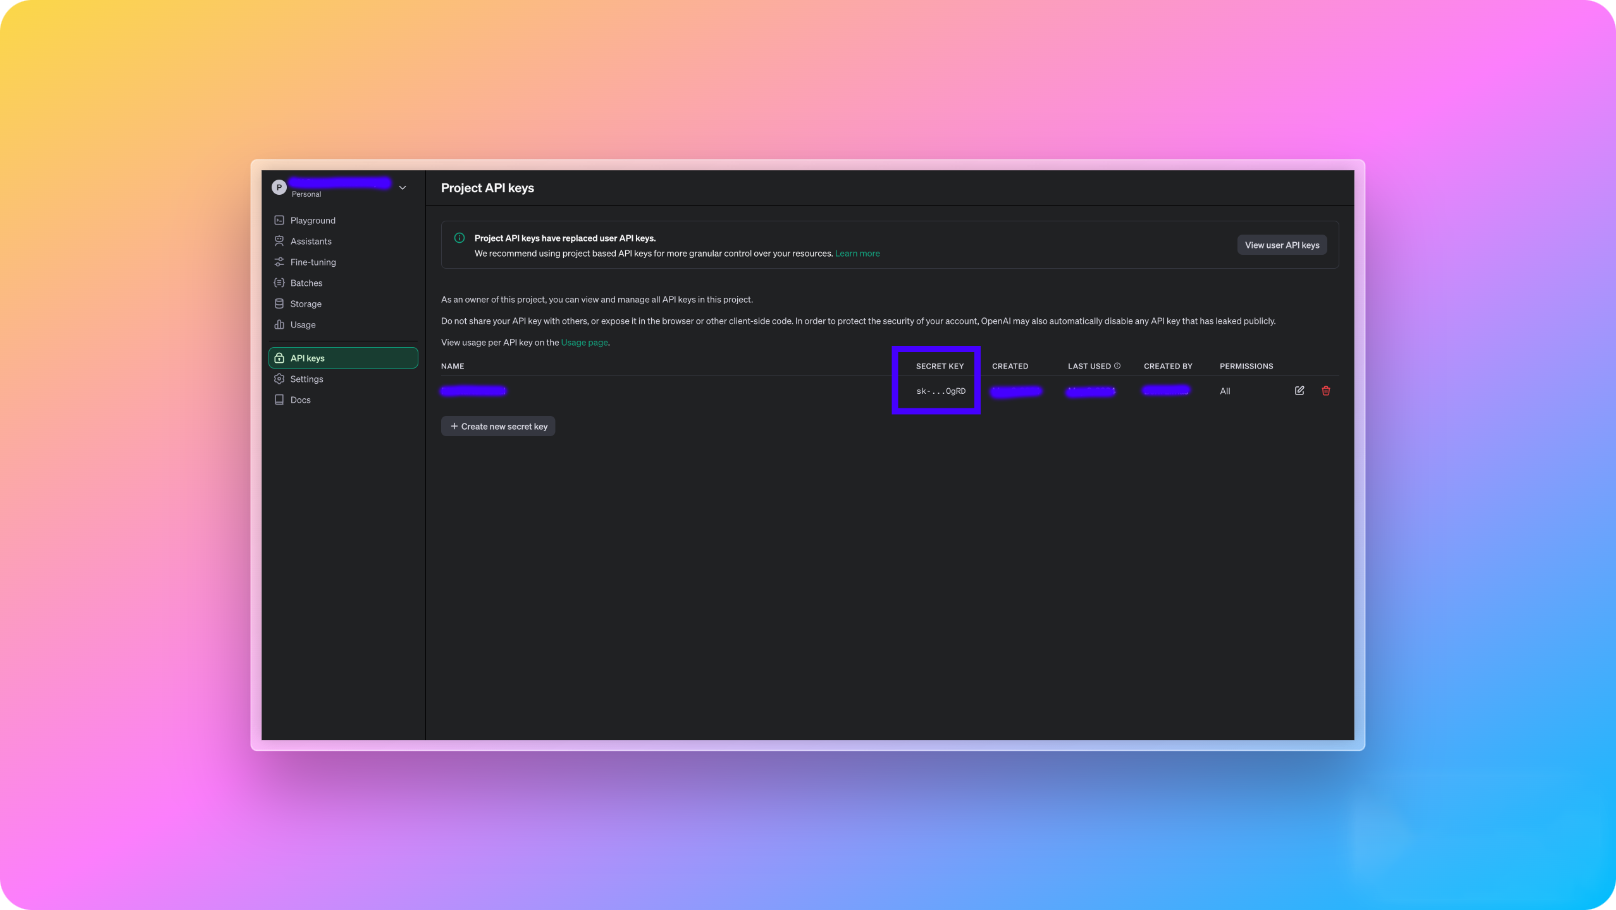Delete the API key with trash icon
The width and height of the screenshot is (1616, 910).
(1326, 391)
